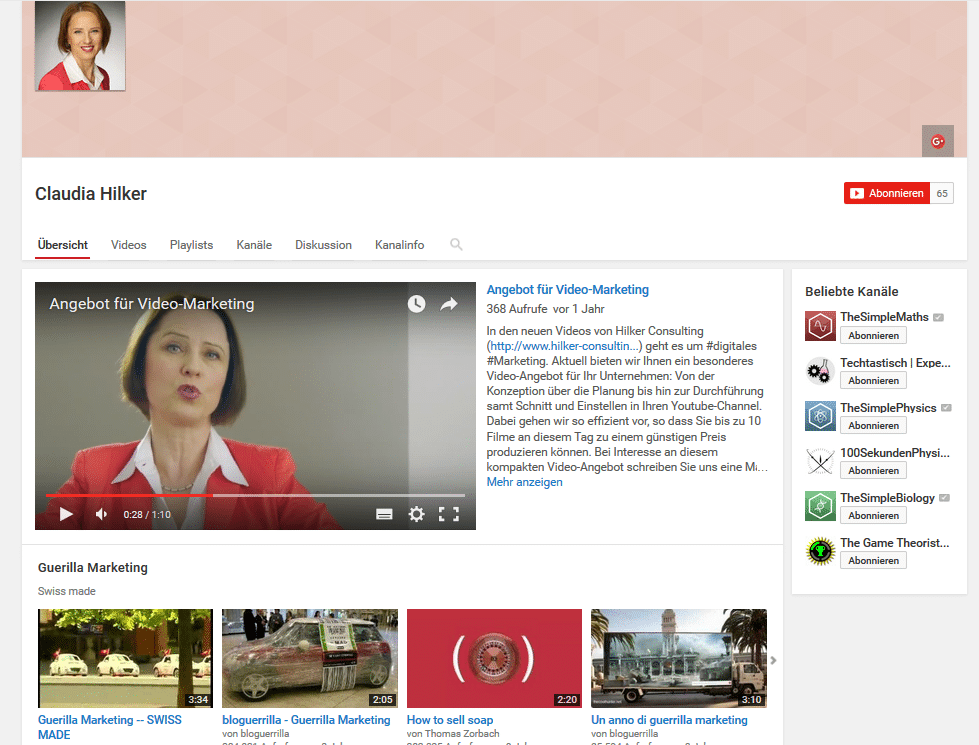Switch to the Videos tab

(x=129, y=245)
